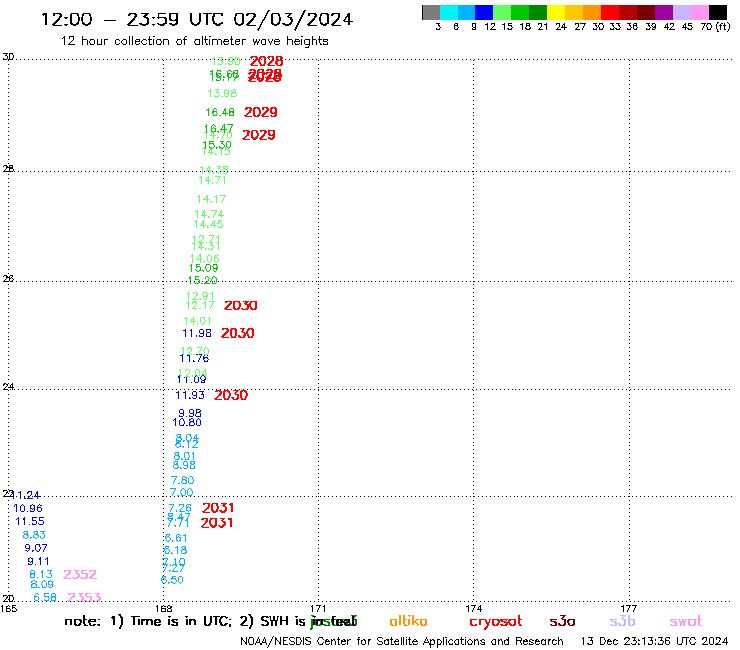Click the 'altika' satellite label
Screen dimensions: 740x650
(408, 621)
